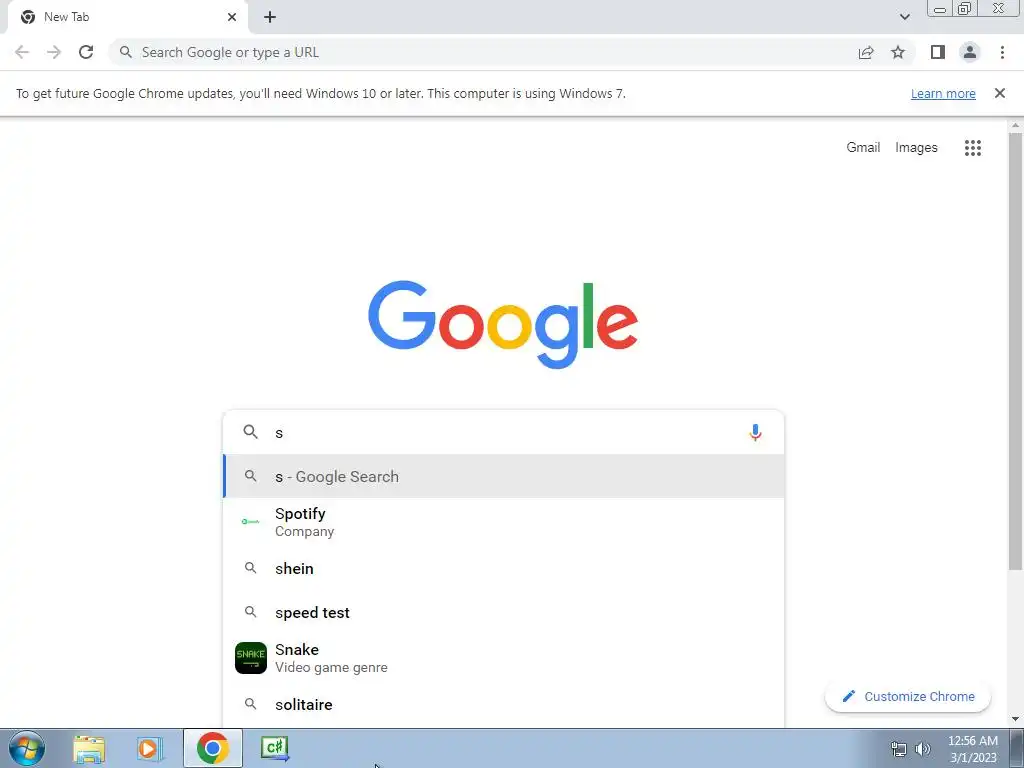Viewport: 1024px width, 768px height.
Task: Open the C# application in taskbar
Action: point(274,748)
